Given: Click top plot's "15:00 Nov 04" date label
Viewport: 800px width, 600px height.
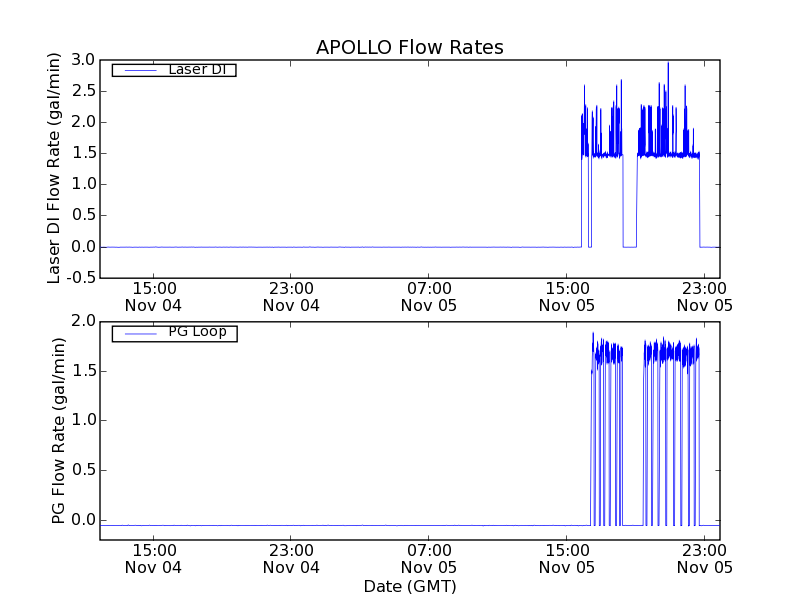Looking at the screenshot, I should click(x=154, y=297).
